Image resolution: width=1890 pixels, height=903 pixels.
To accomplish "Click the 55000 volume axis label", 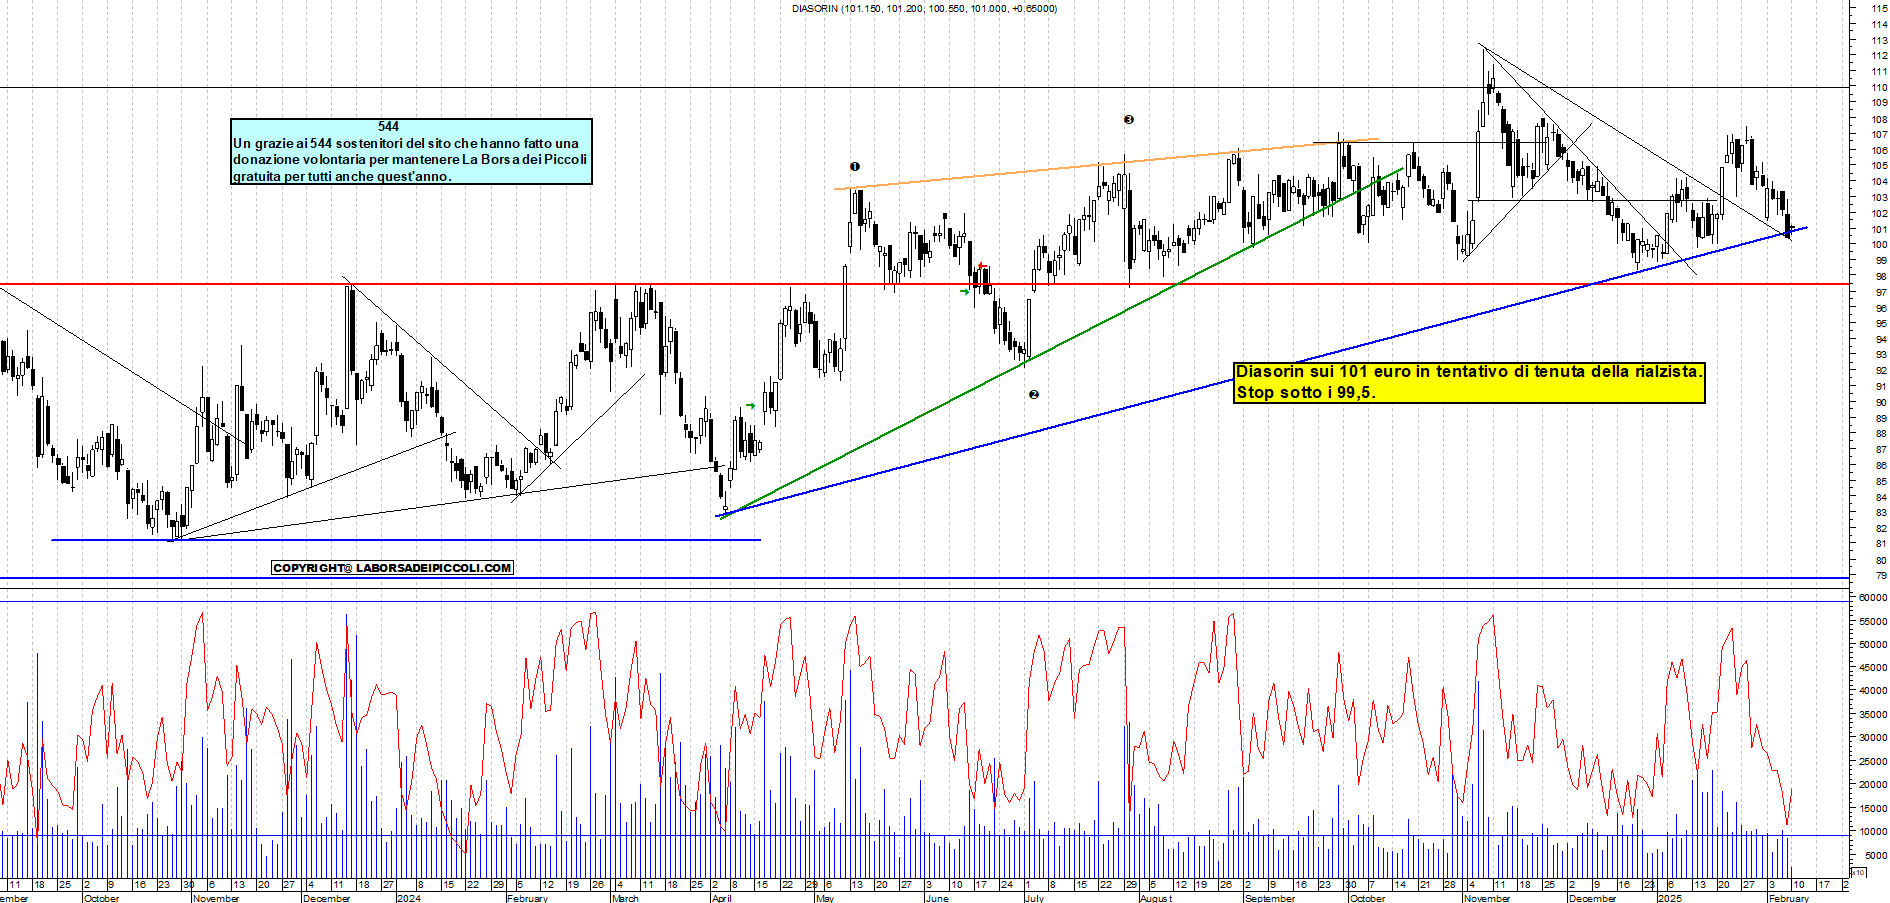I will click(x=1873, y=621).
